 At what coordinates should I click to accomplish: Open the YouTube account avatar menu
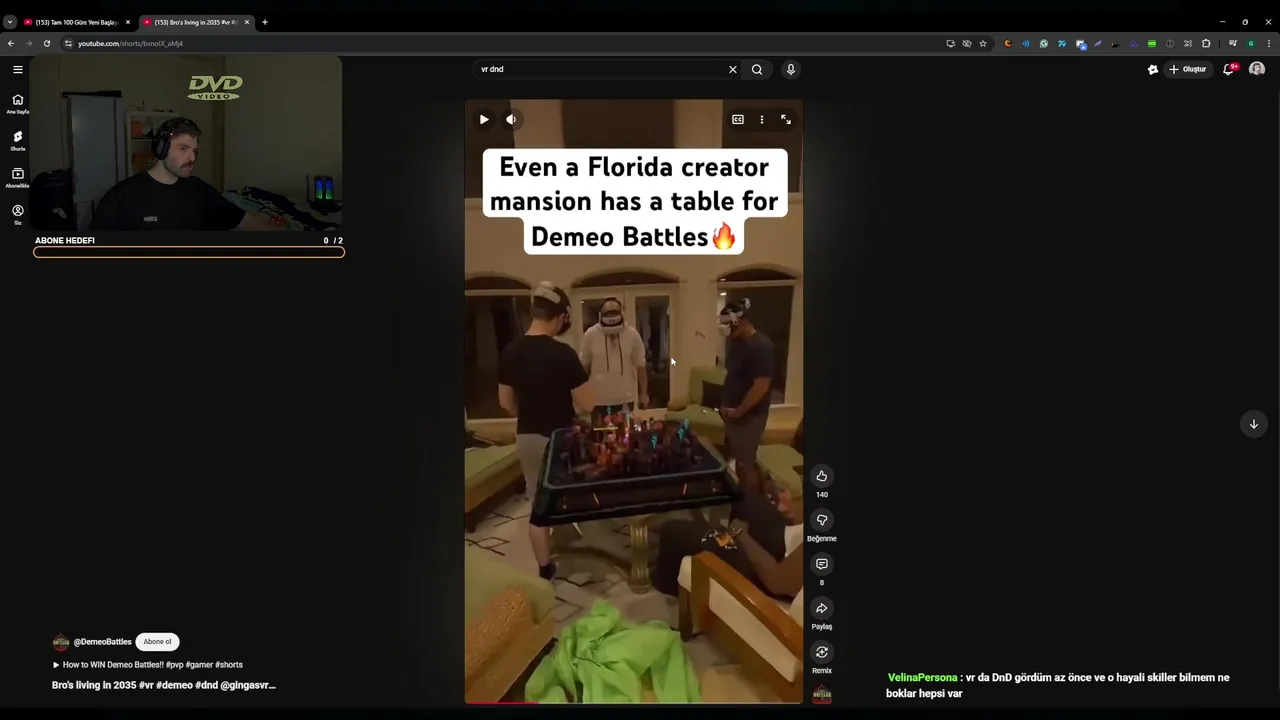point(1257,70)
